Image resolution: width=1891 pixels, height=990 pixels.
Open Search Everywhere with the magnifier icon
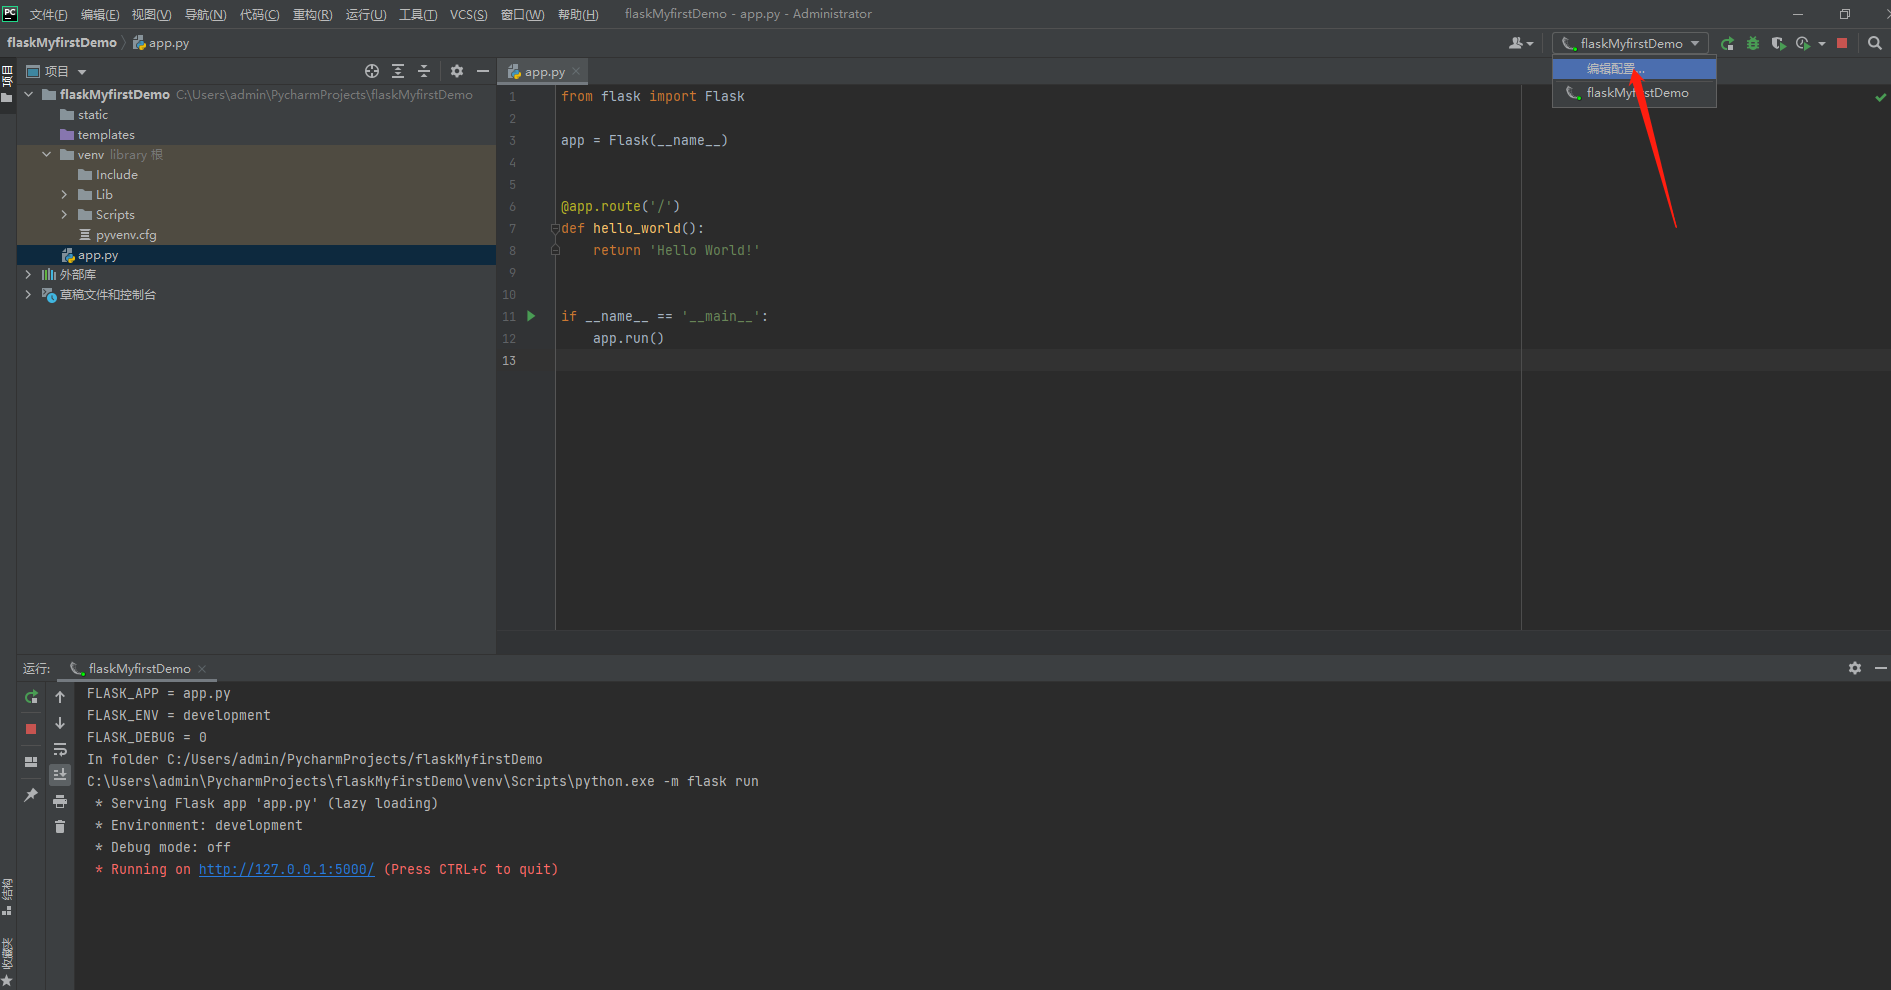click(1874, 43)
